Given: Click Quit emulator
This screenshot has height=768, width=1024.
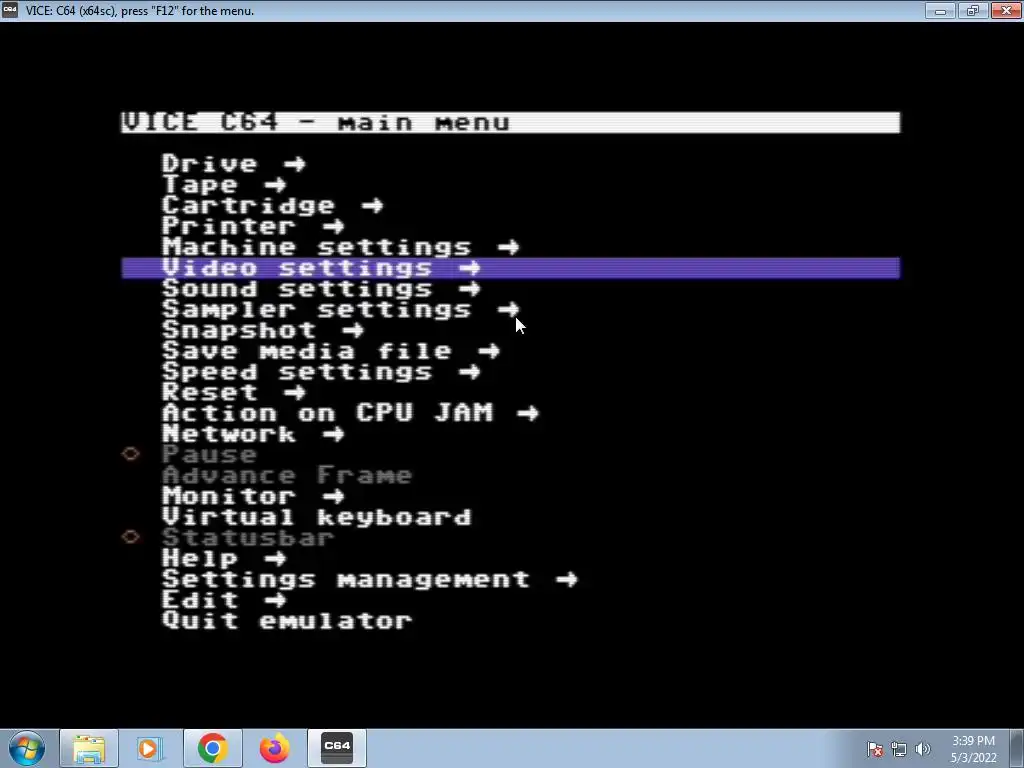Looking at the screenshot, I should 287,621.
